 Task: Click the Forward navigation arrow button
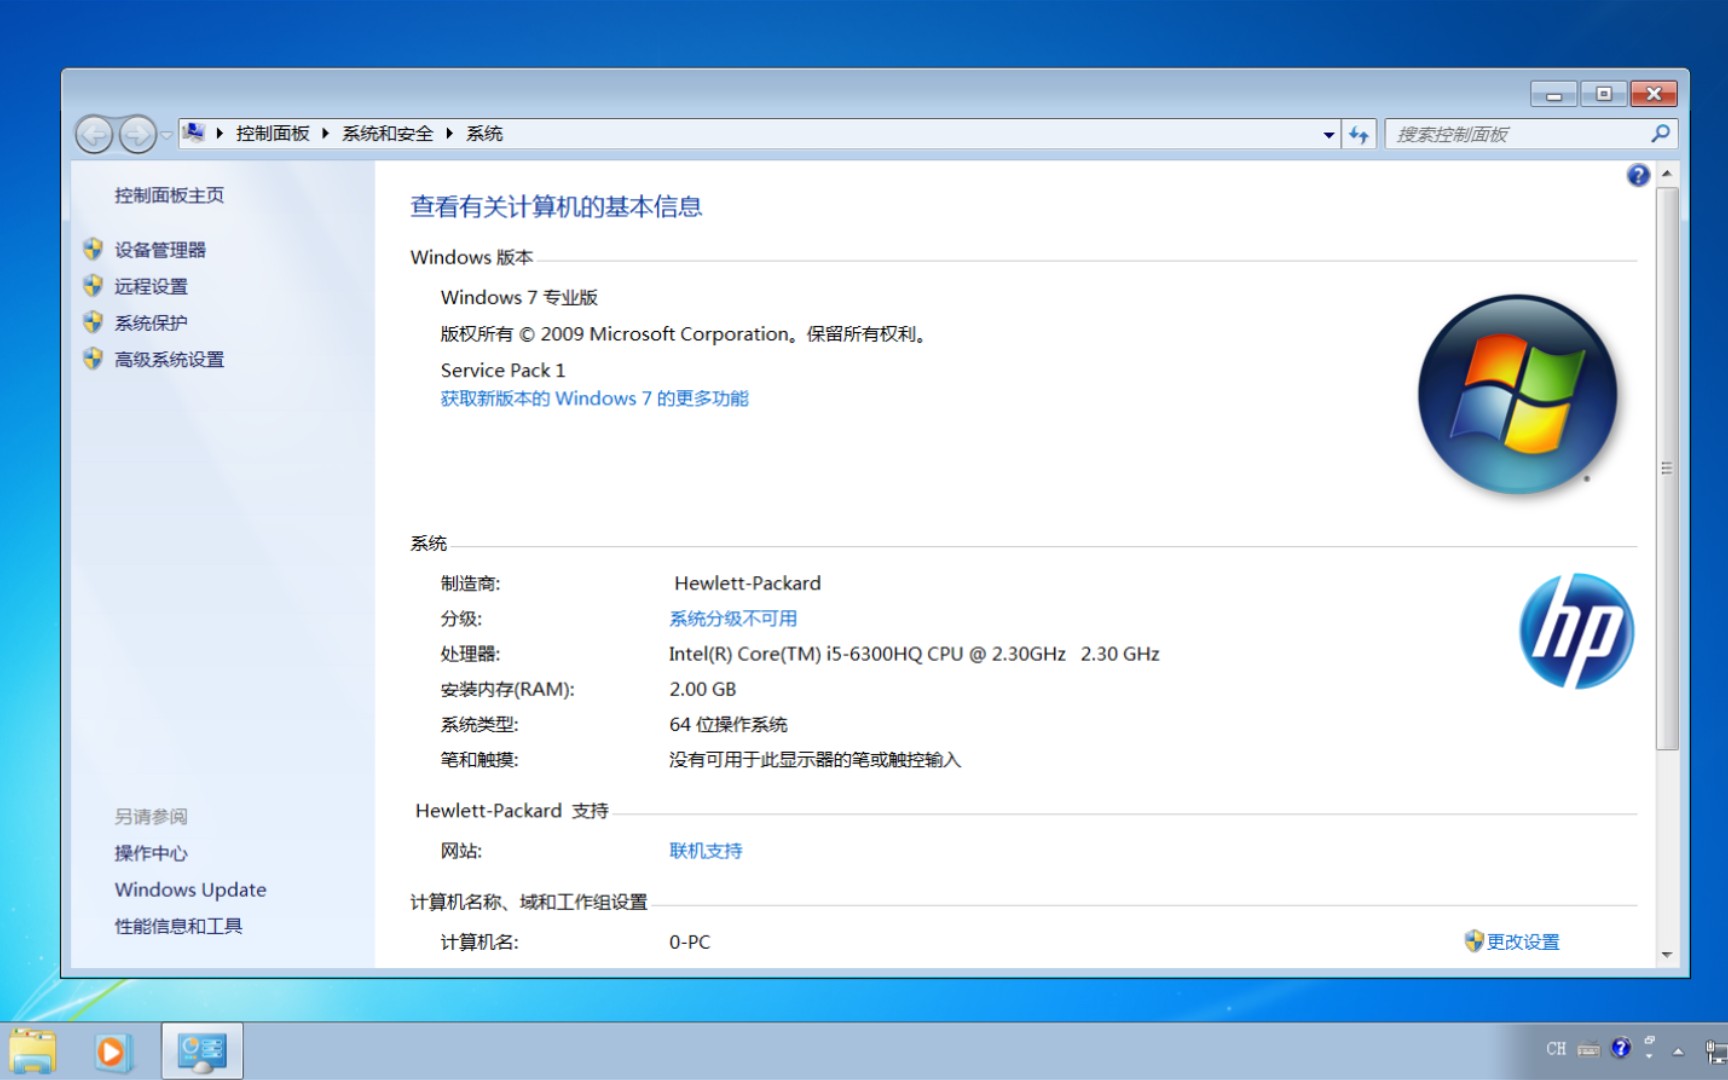click(137, 134)
